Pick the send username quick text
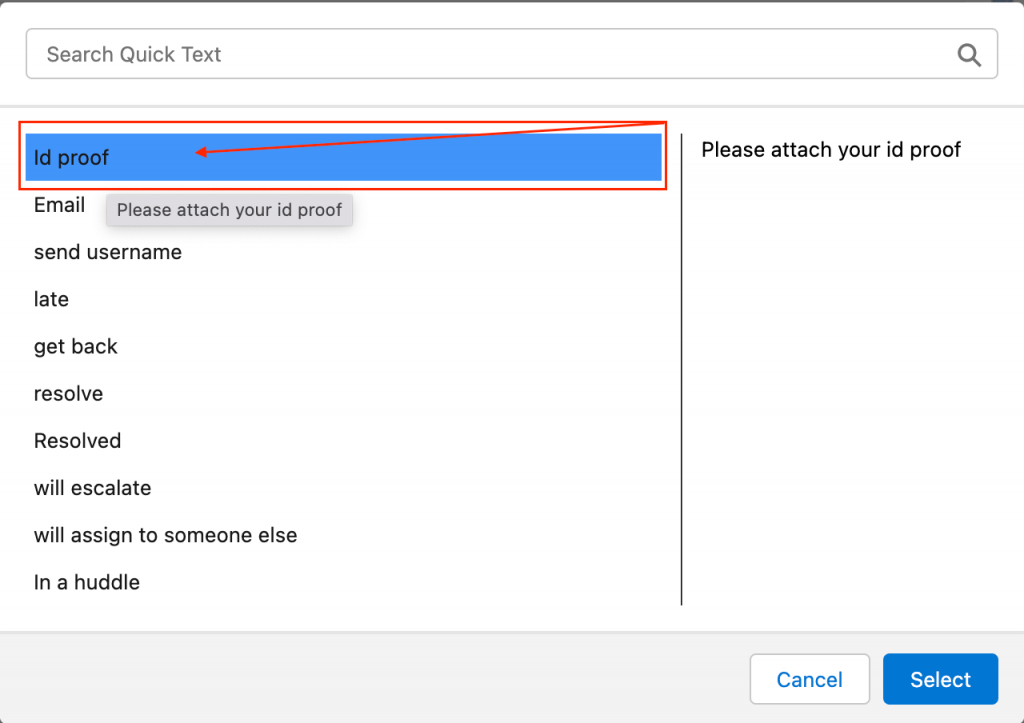Image resolution: width=1024 pixels, height=723 pixels. [x=108, y=252]
